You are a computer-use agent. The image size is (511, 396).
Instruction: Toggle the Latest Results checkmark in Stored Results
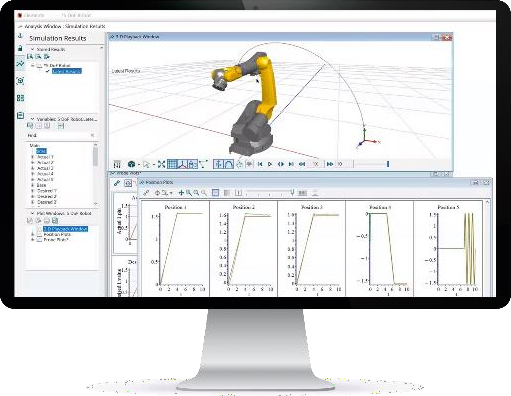click(48, 71)
